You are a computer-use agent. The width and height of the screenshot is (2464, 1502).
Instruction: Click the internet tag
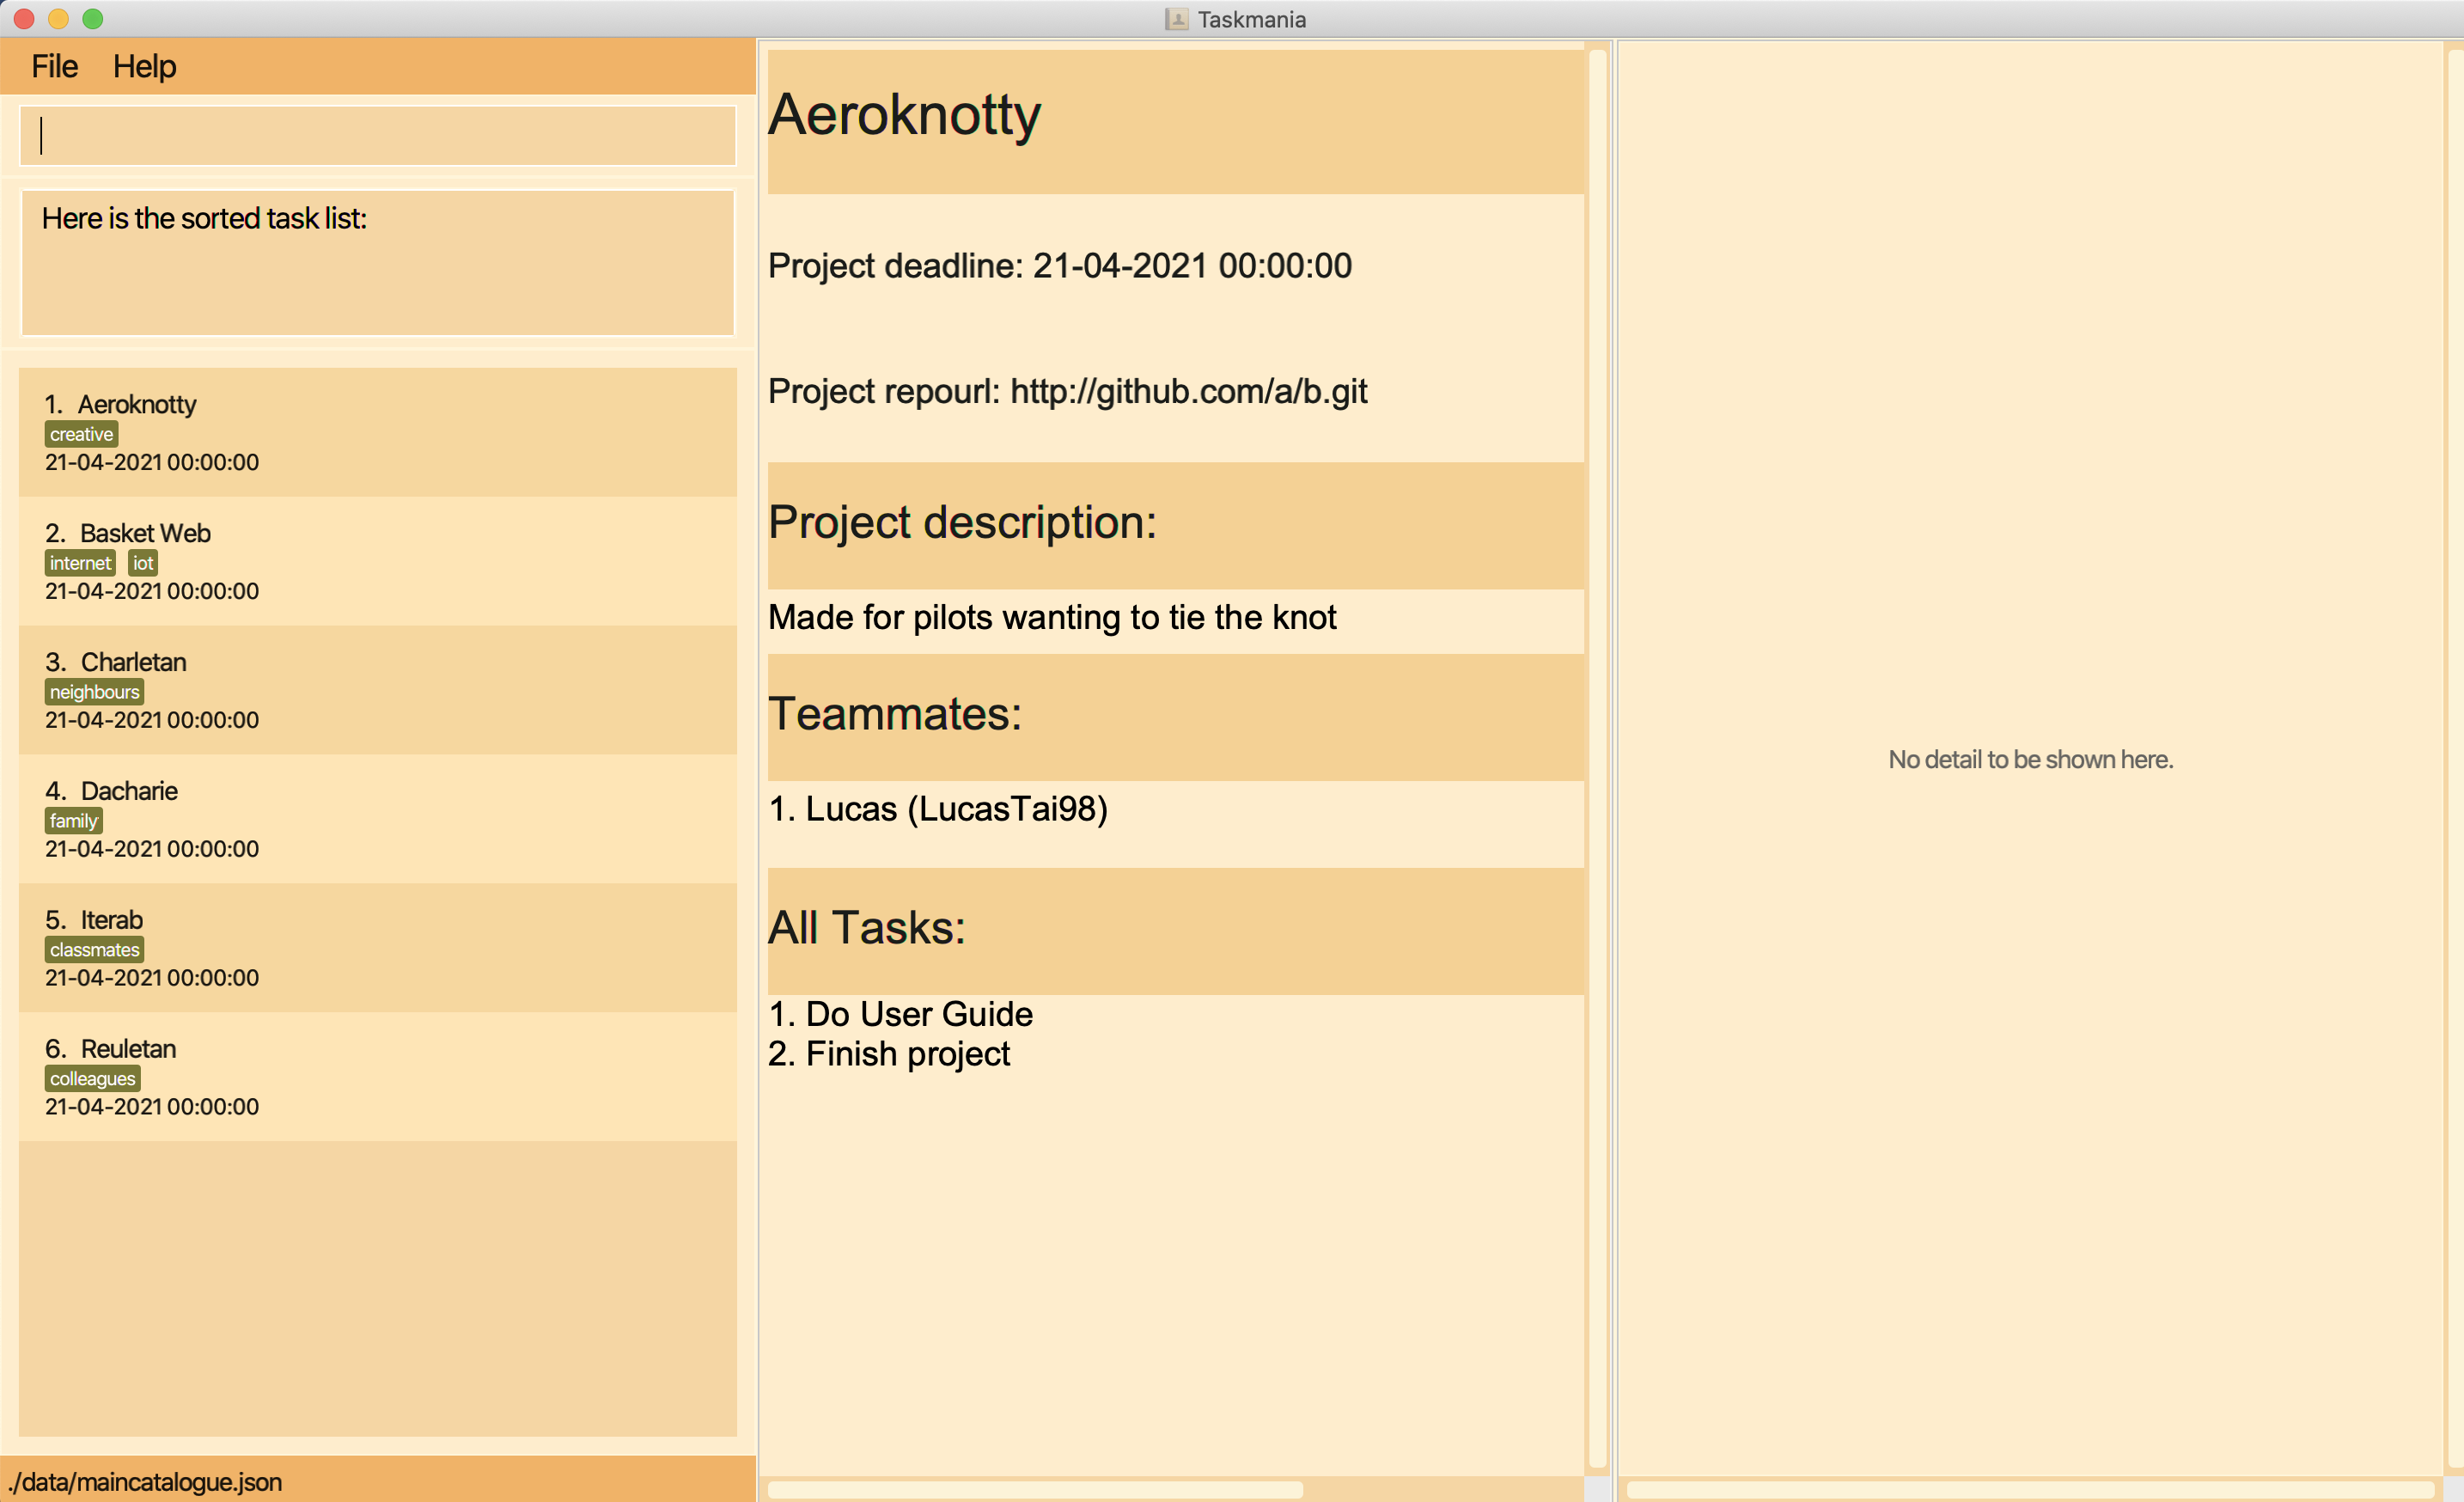click(x=80, y=563)
